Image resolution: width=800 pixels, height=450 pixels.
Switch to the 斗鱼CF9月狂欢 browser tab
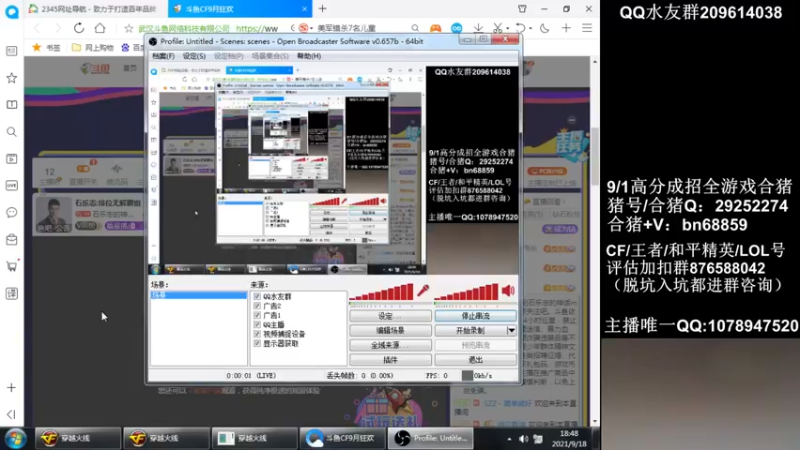tap(239, 9)
